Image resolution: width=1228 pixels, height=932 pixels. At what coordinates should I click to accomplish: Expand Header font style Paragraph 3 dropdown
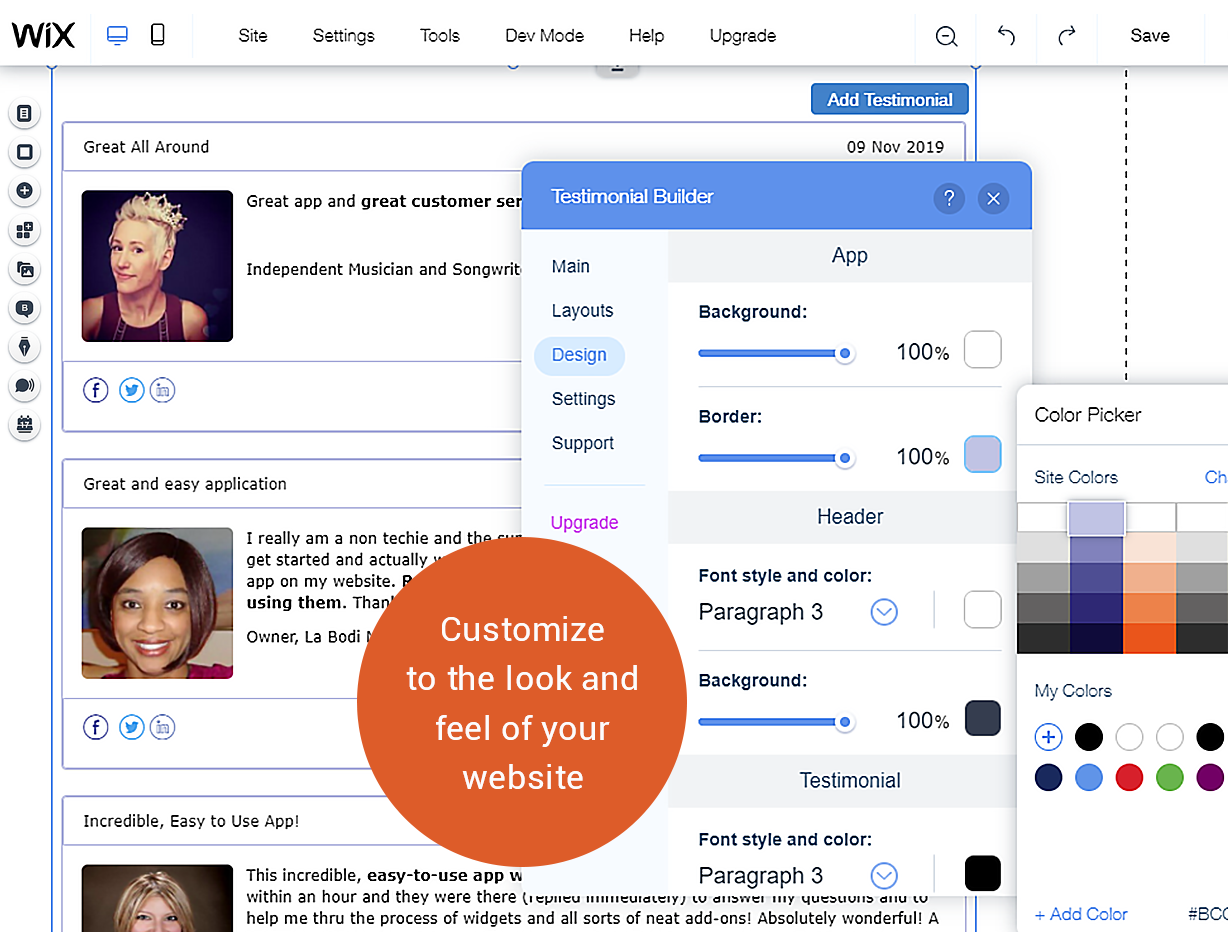(884, 612)
